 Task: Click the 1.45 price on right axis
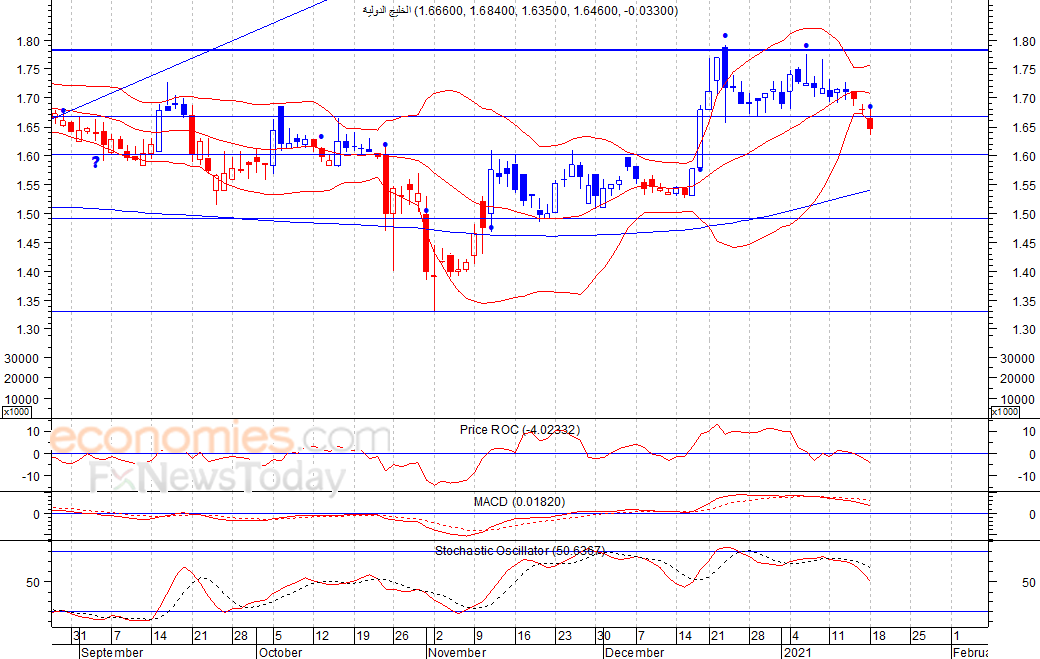(1024, 243)
